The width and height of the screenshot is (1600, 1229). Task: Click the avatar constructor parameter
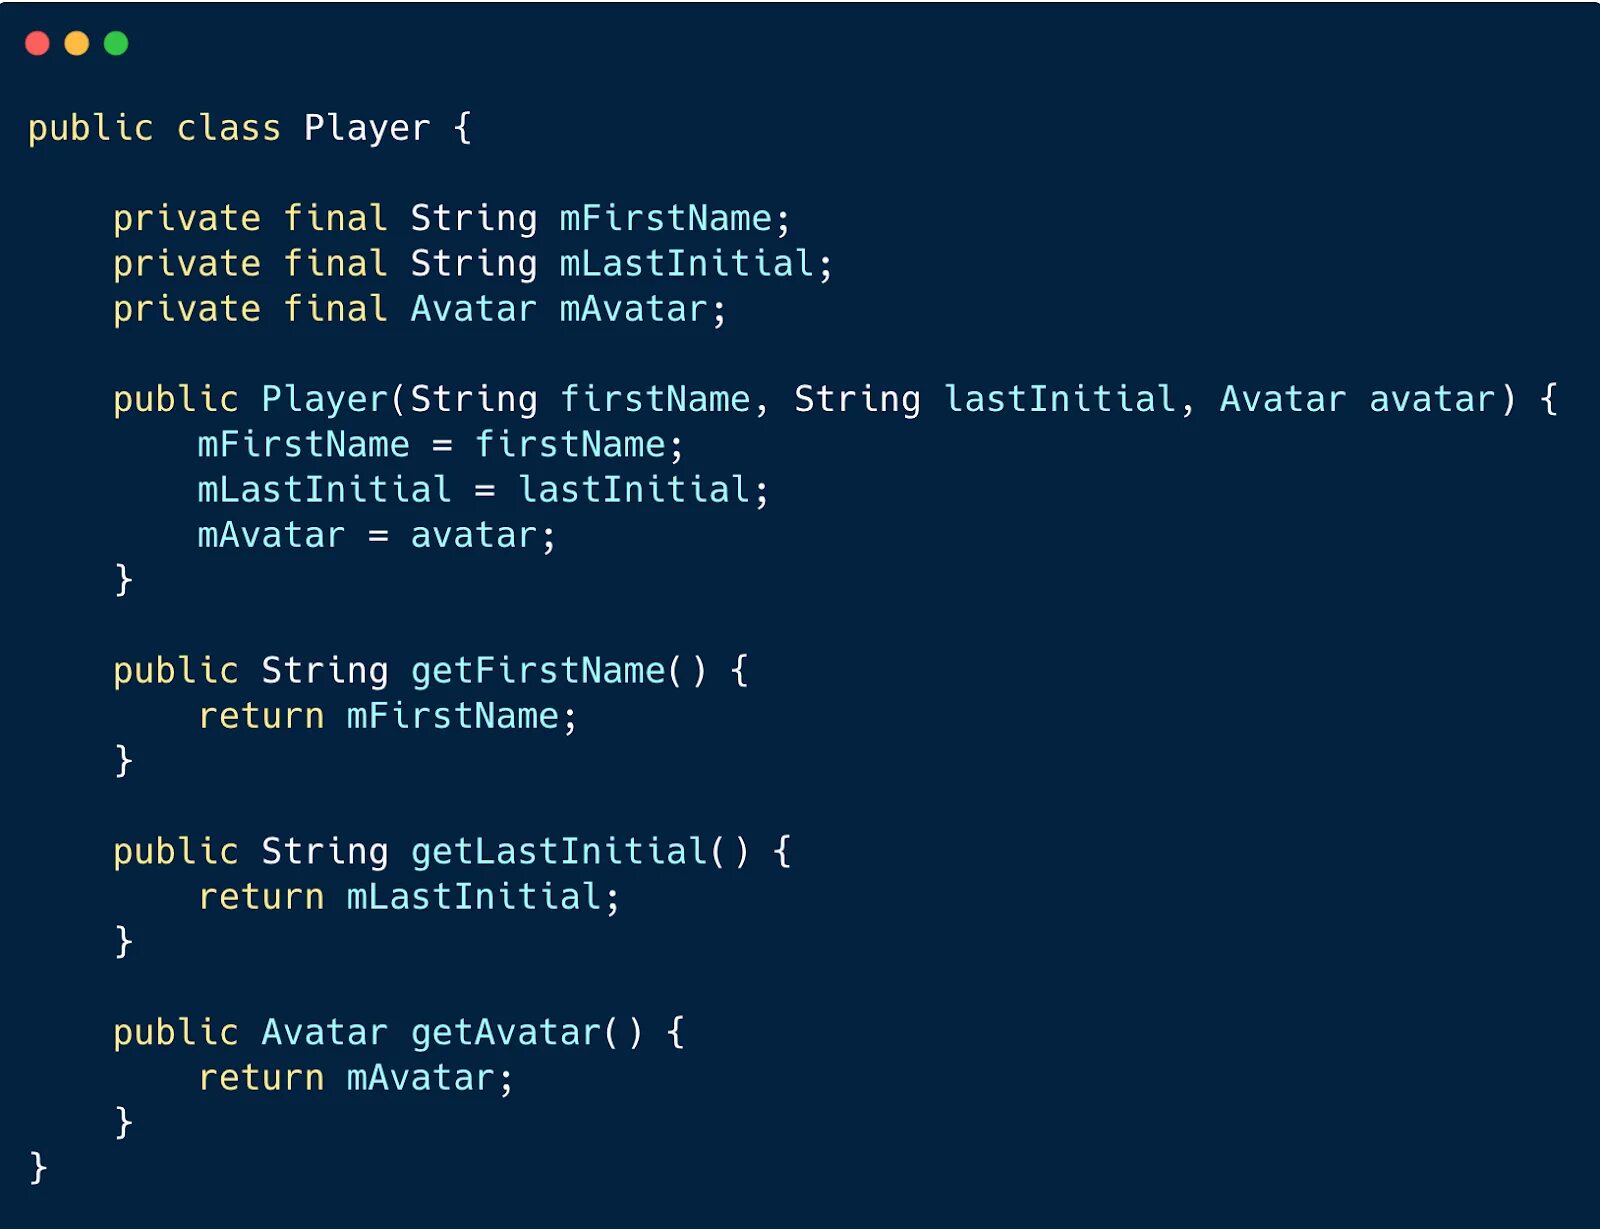click(1432, 399)
